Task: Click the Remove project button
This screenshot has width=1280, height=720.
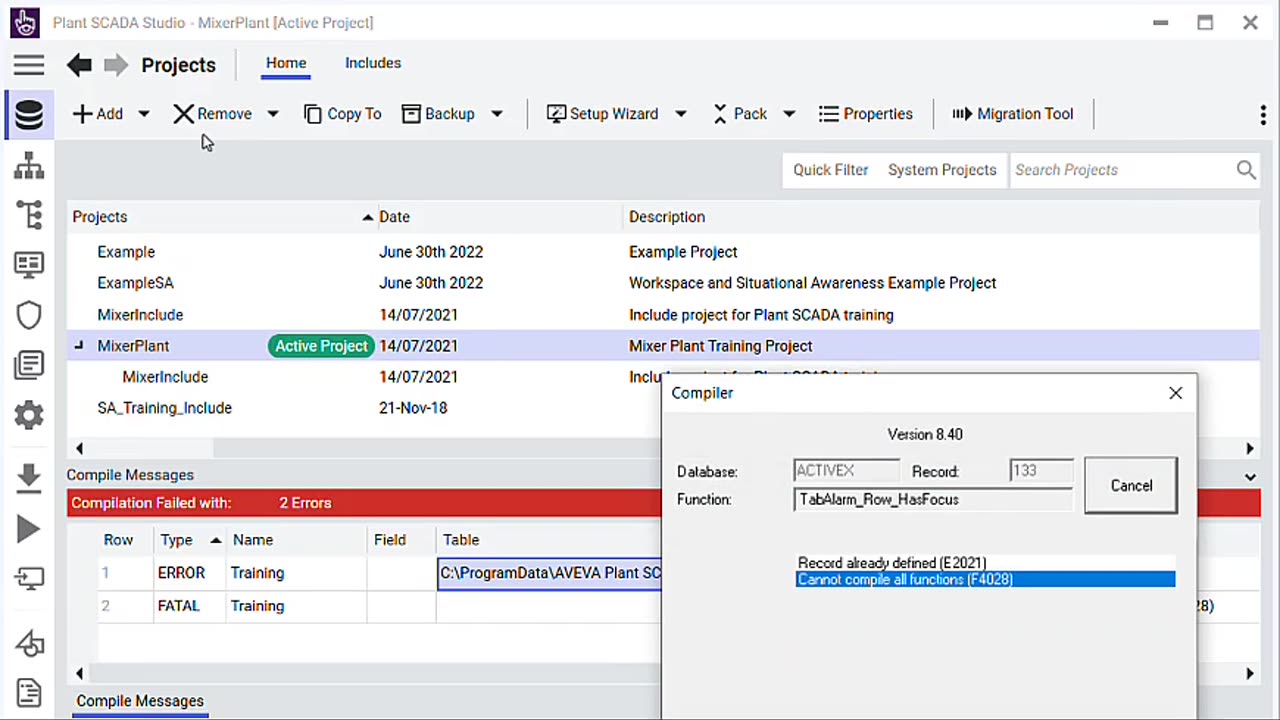Action: coord(212,114)
